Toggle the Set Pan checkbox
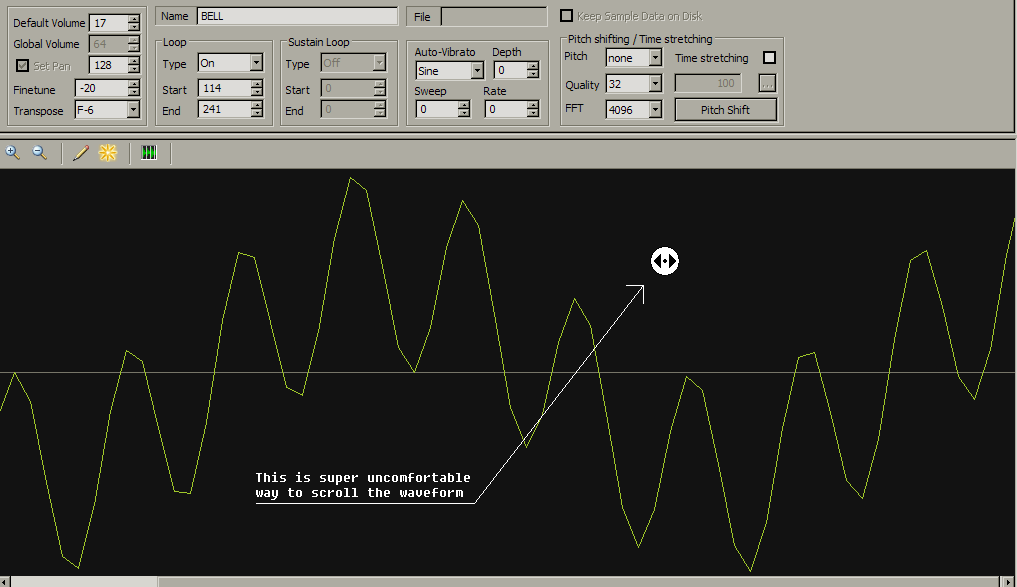The height and width of the screenshot is (587, 1017). click(23, 66)
